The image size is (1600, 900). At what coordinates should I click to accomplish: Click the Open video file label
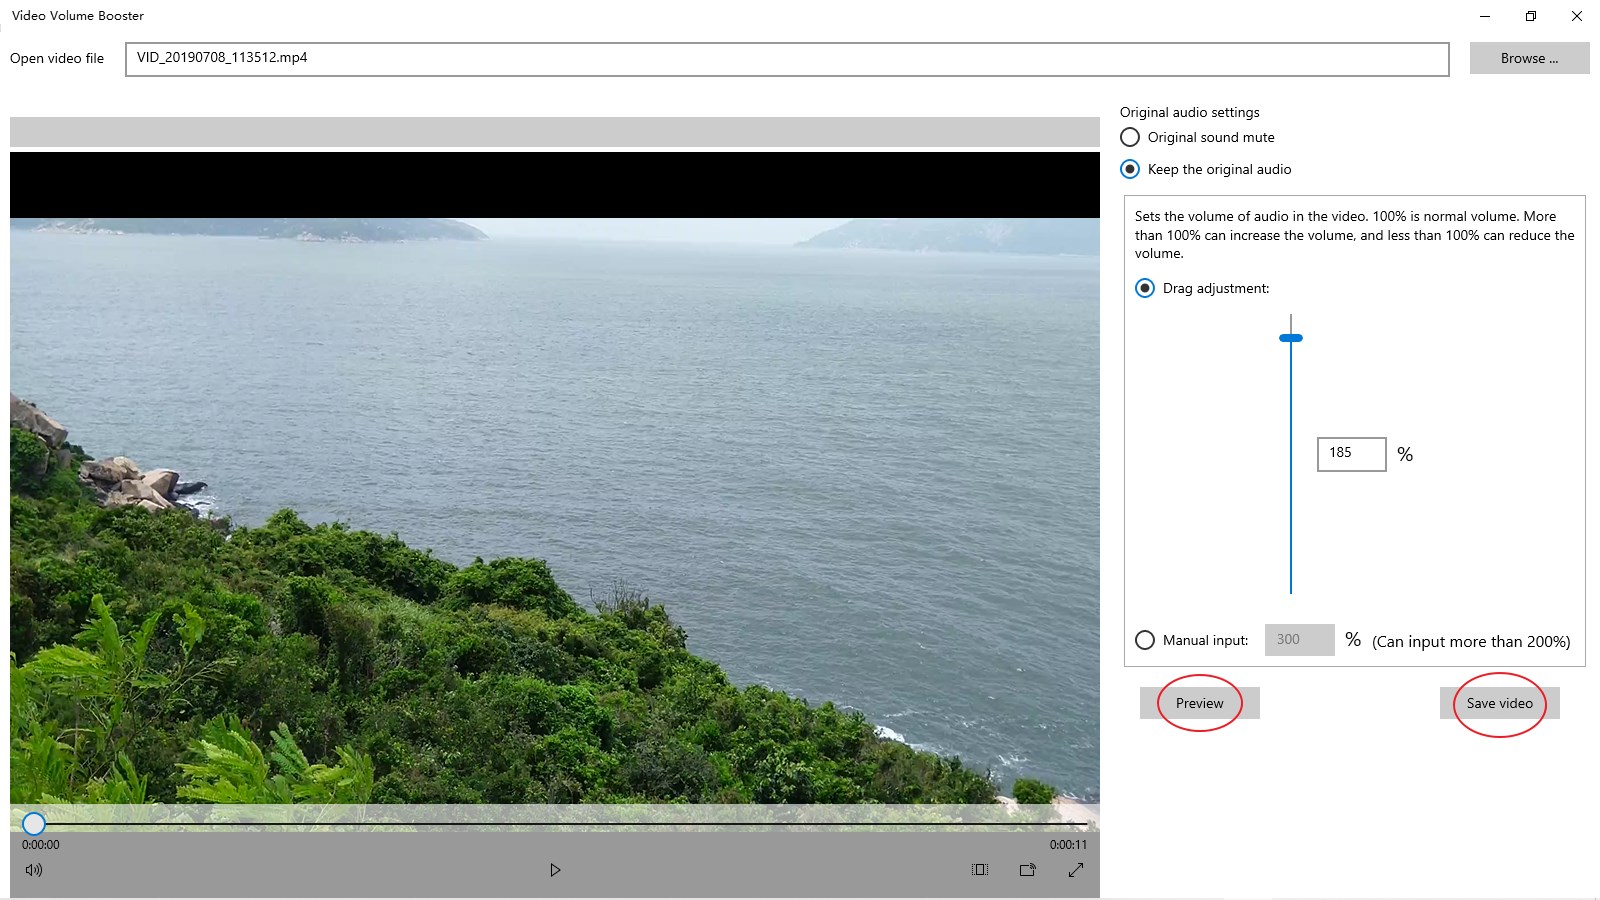[x=57, y=58]
